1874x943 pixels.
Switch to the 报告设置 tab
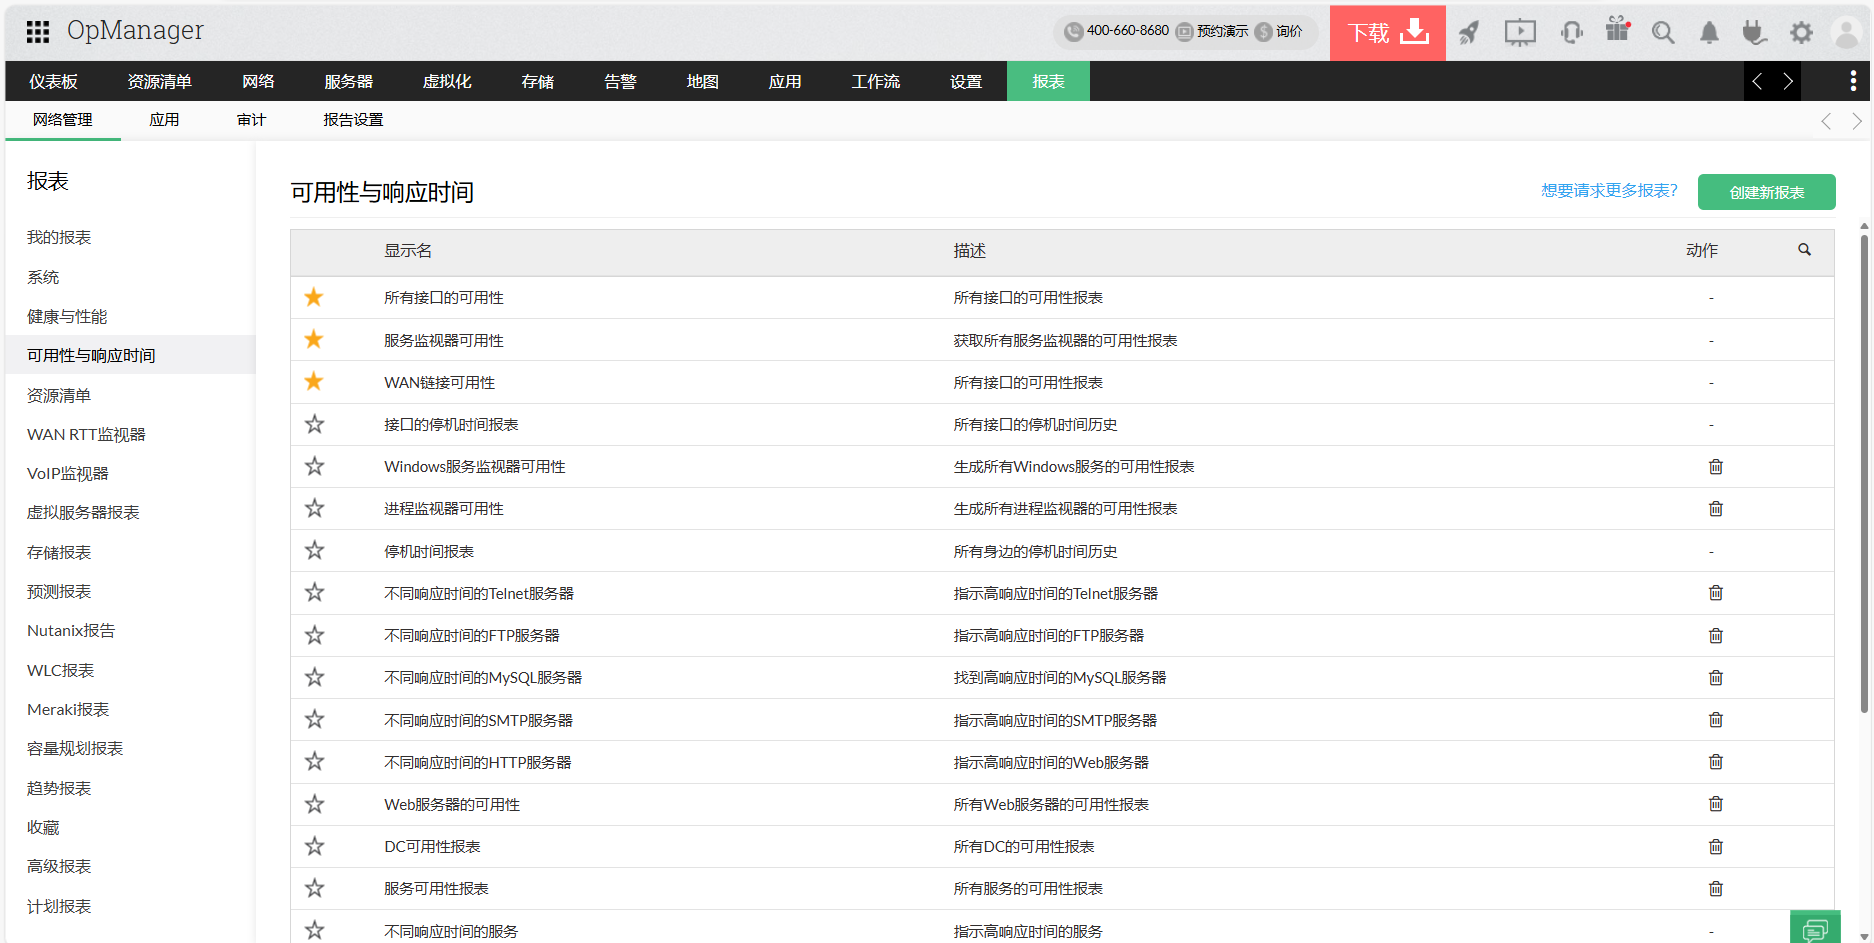[x=354, y=120]
